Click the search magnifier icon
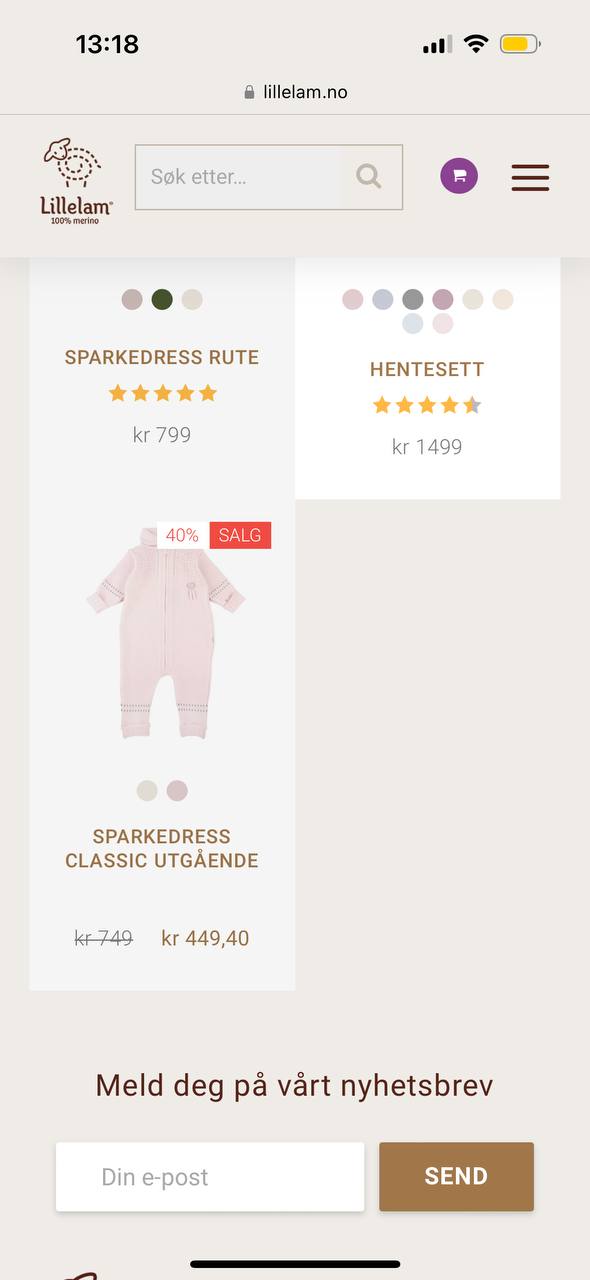The width and height of the screenshot is (590, 1280). (x=369, y=177)
